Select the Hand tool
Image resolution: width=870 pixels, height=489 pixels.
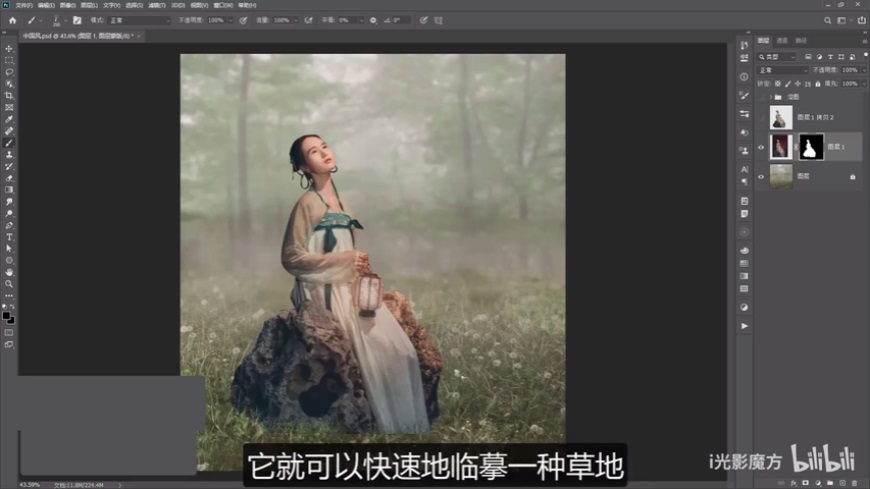point(9,272)
